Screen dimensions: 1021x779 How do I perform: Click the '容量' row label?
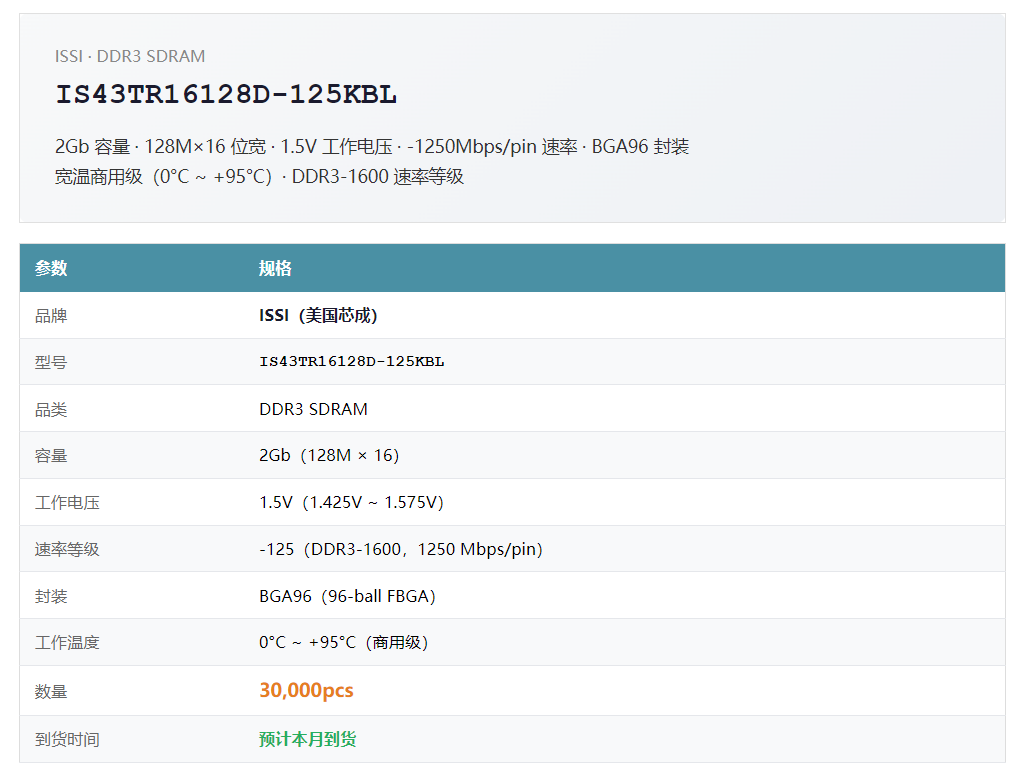pos(51,456)
